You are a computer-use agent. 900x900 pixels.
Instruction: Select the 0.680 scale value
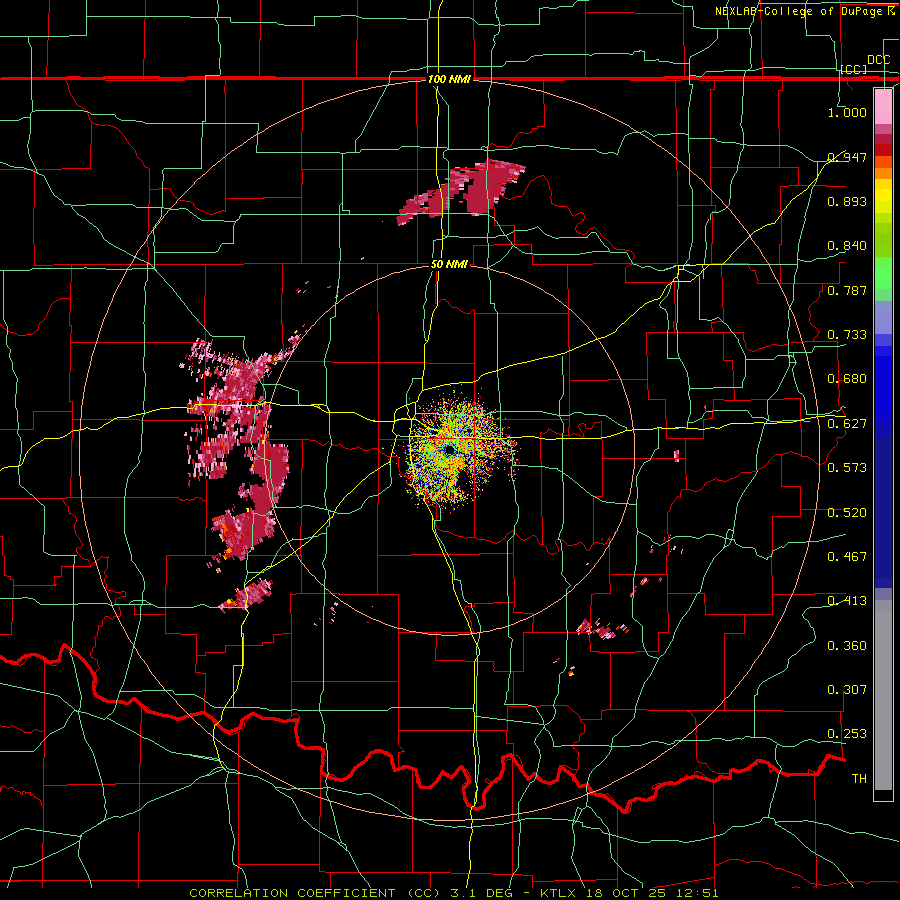[847, 379]
